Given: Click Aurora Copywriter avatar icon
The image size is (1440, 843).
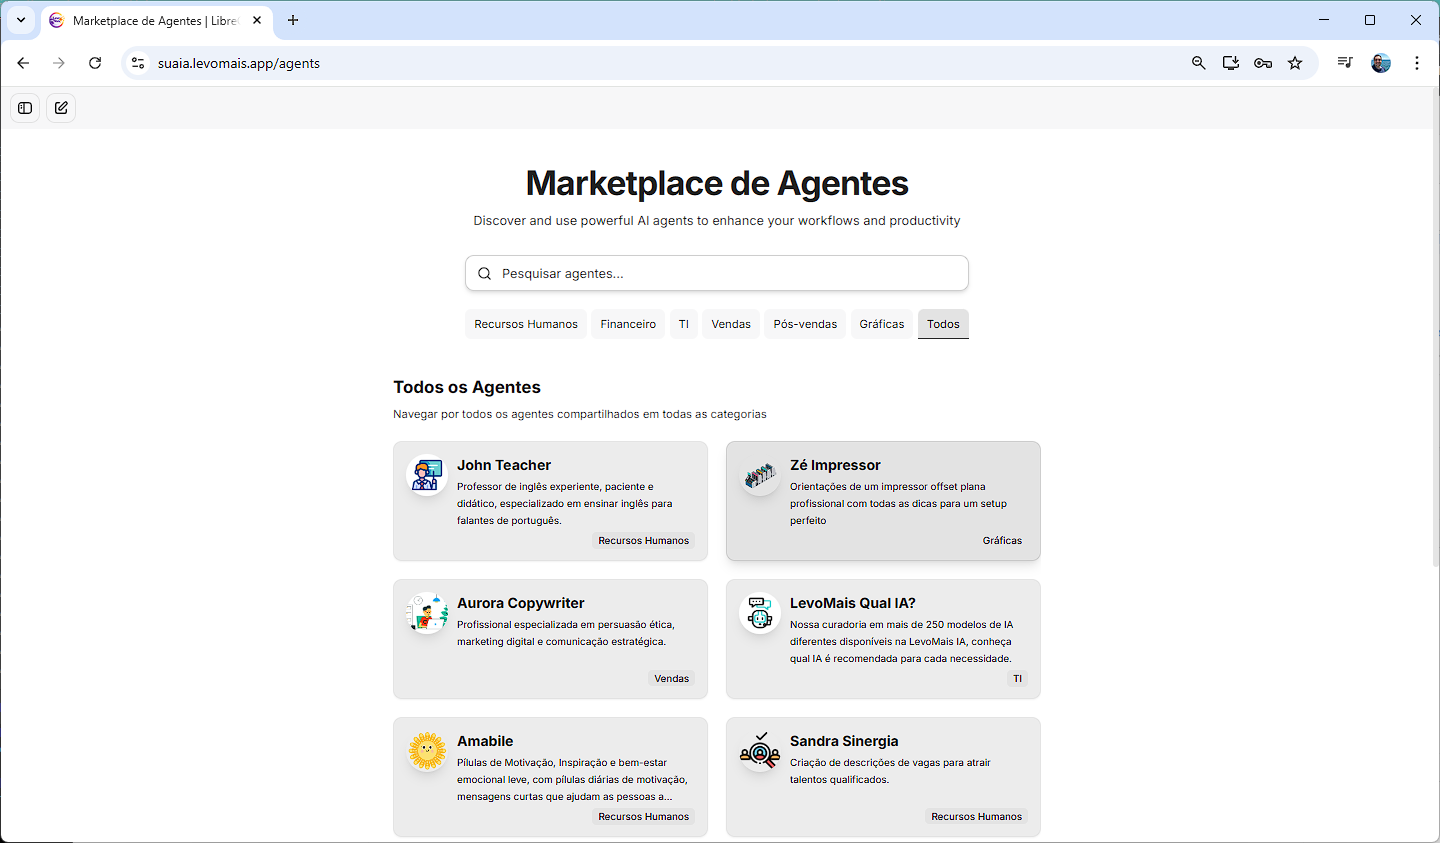Looking at the screenshot, I should coord(427,613).
